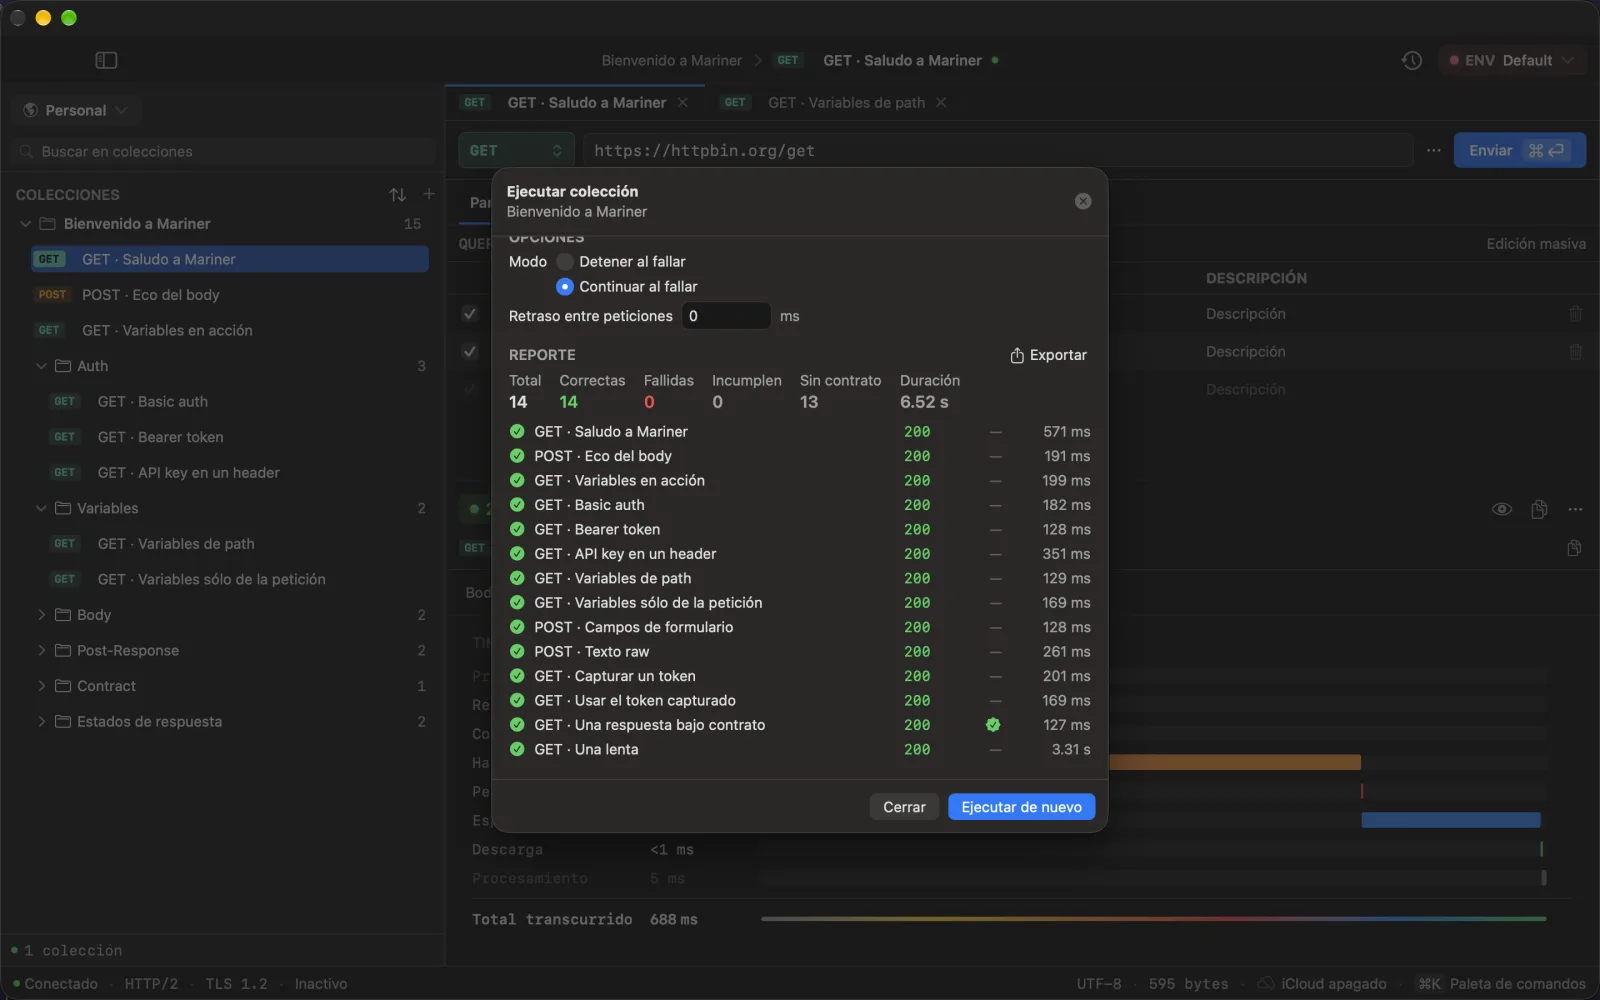Expand the Body folder
1600x1000 pixels.
(41, 615)
